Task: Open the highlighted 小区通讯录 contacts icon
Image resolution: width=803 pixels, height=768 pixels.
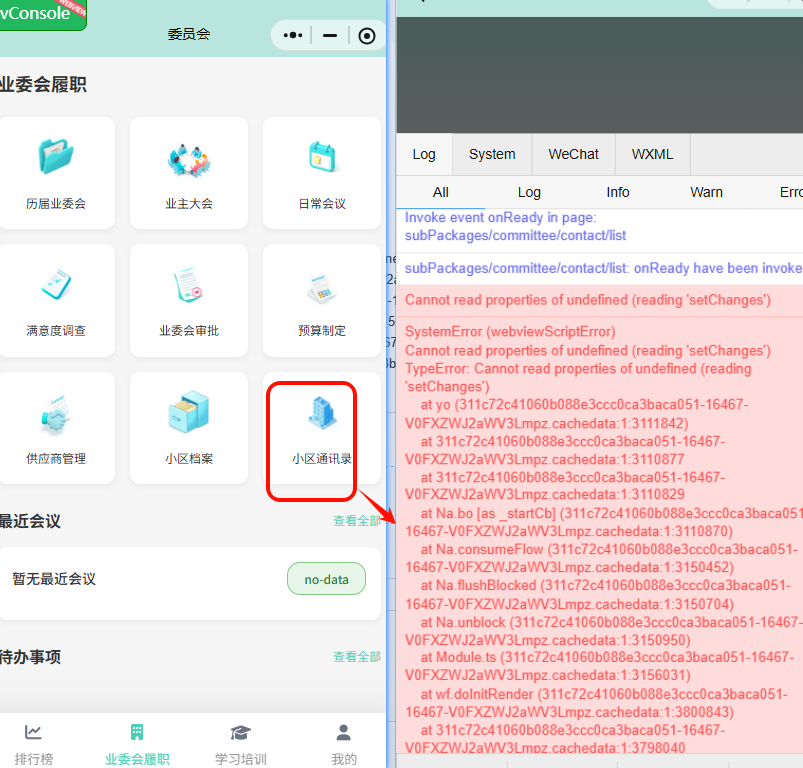Action: [319, 414]
